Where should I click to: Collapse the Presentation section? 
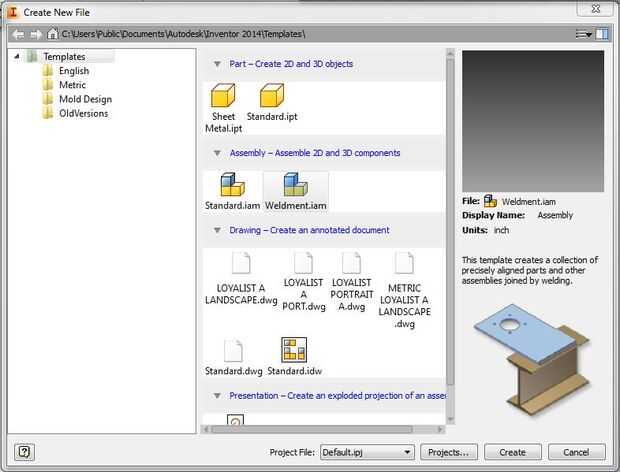217,396
